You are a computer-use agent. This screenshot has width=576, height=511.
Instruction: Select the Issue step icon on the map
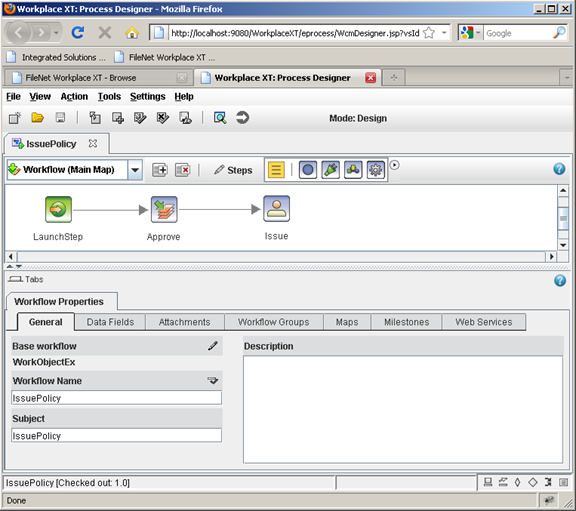pos(276,209)
